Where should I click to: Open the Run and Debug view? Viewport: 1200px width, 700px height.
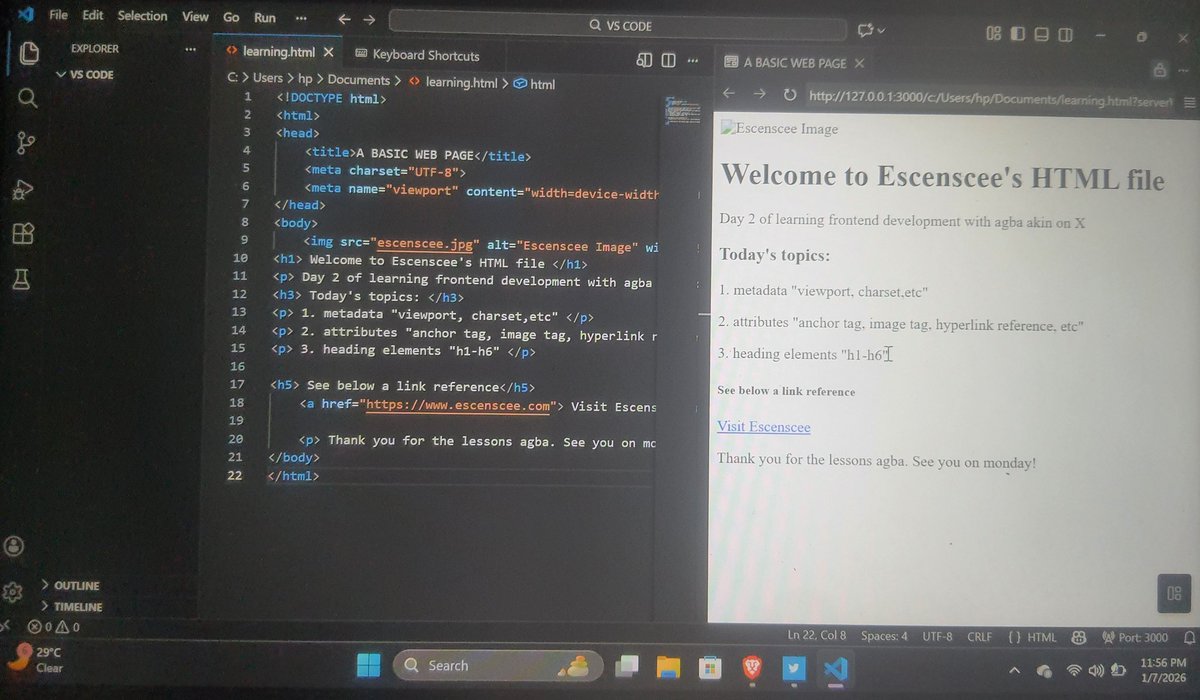click(24, 189)
